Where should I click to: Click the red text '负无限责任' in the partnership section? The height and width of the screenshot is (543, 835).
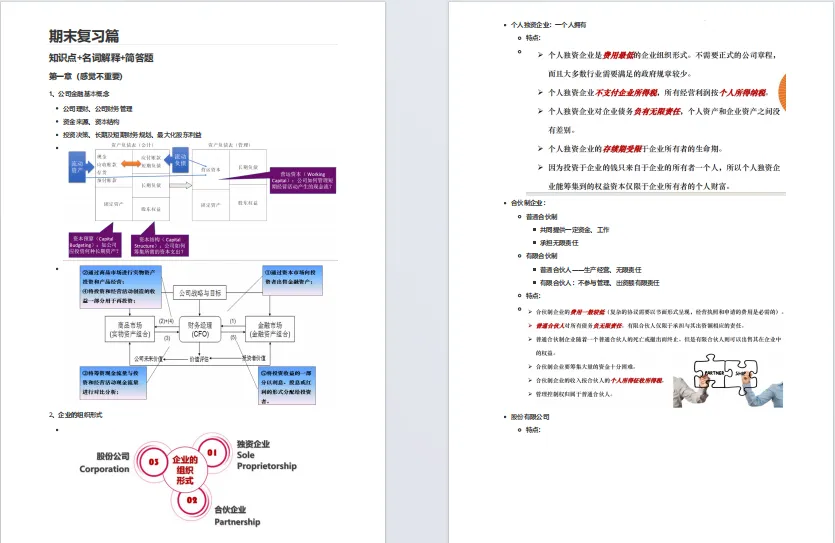pyautogui.click(x=608, y=326)
